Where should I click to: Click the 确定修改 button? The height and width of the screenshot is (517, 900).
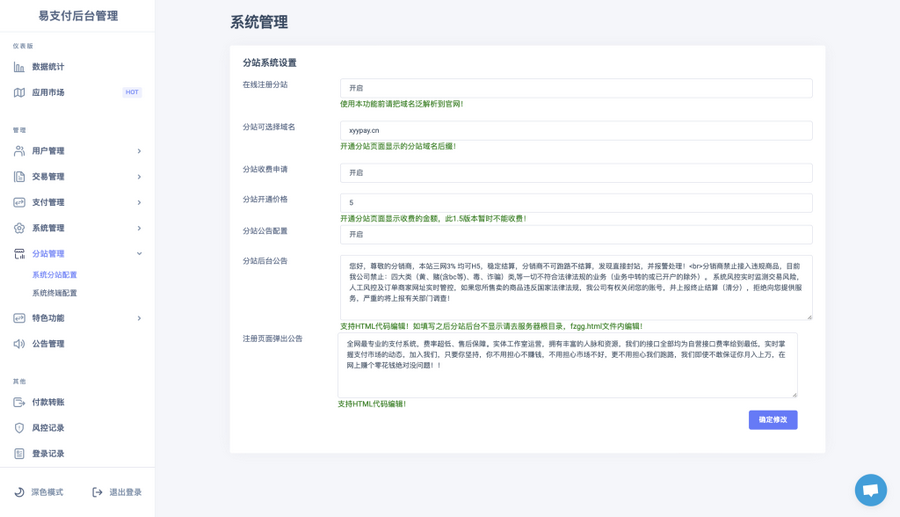[x=772, y=420]
